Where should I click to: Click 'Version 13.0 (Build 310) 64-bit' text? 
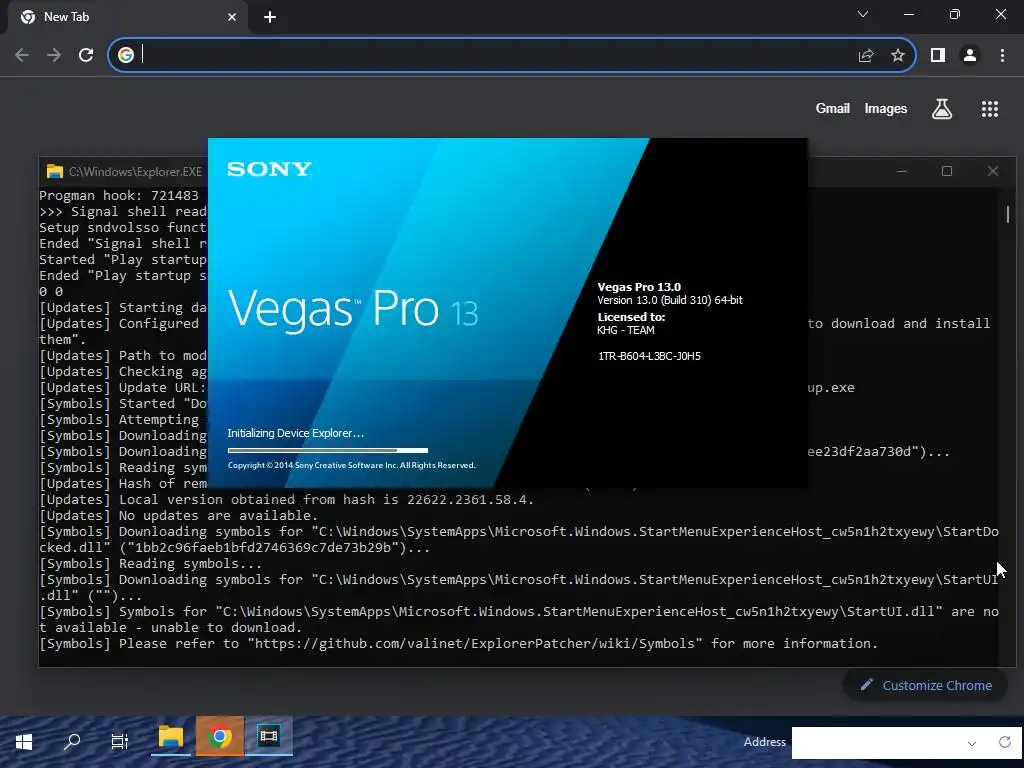[669, 300]
